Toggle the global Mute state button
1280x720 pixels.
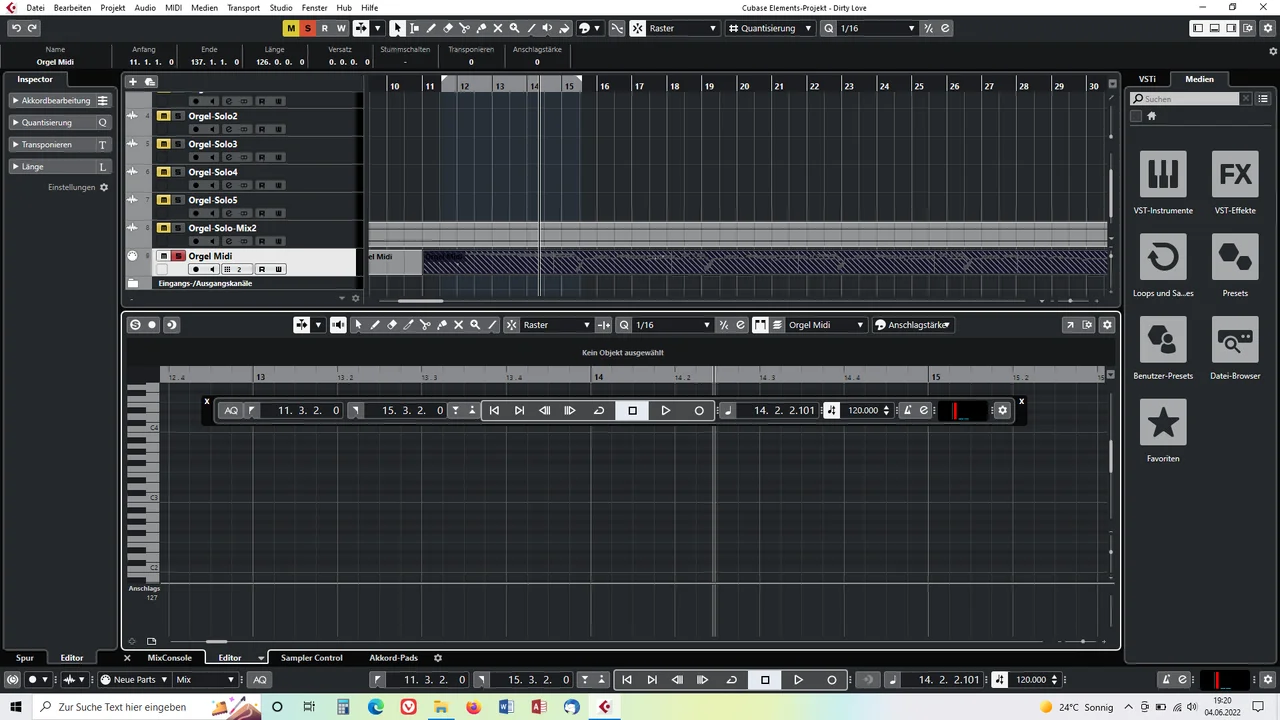(291, 28)
